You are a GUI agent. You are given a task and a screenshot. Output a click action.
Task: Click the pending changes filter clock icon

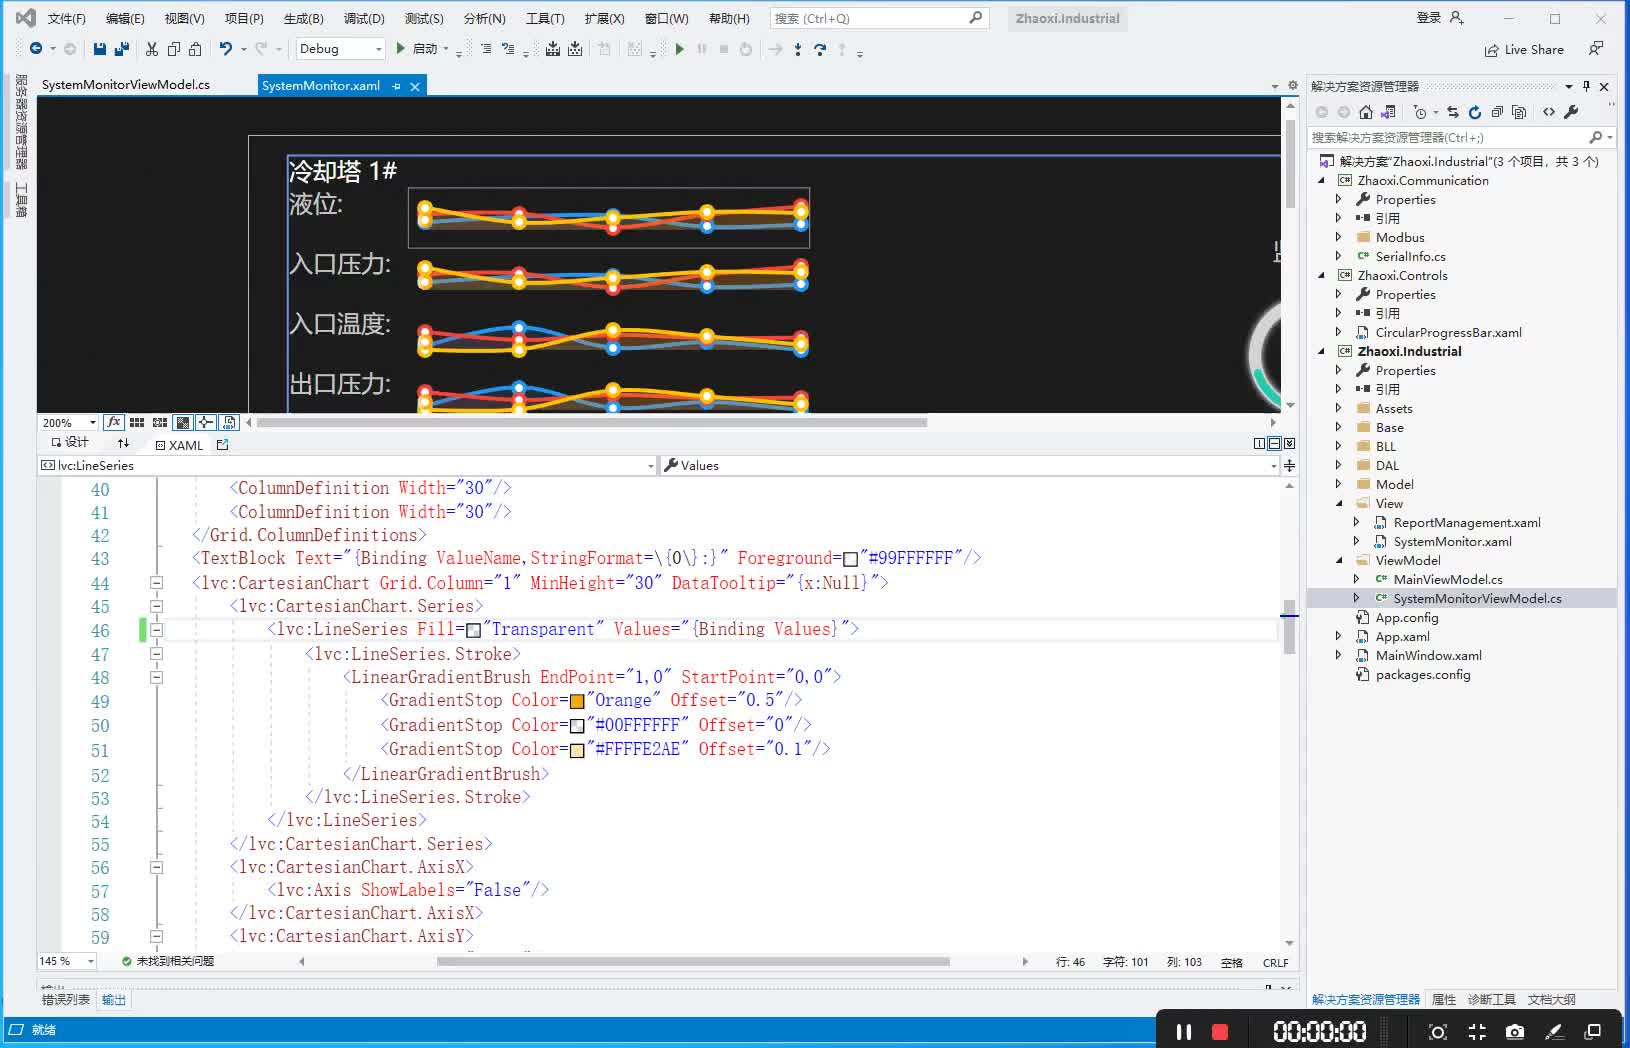coord(1420,112)
